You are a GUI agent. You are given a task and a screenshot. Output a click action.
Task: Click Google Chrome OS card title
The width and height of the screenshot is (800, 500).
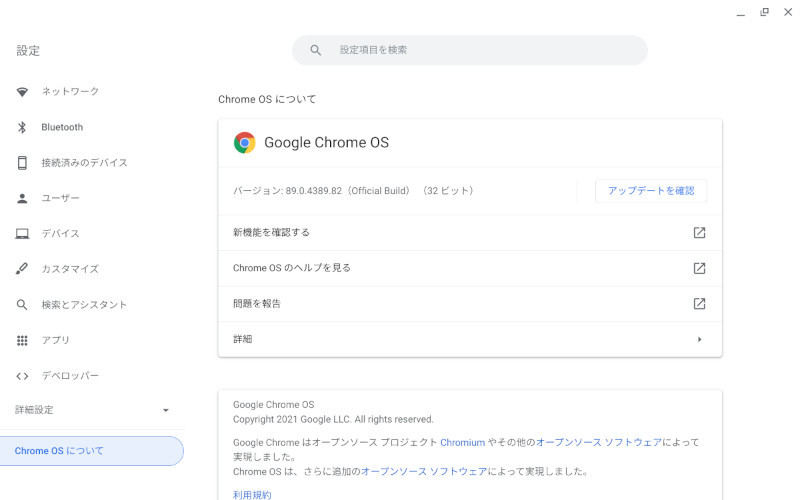click(327, 143)
